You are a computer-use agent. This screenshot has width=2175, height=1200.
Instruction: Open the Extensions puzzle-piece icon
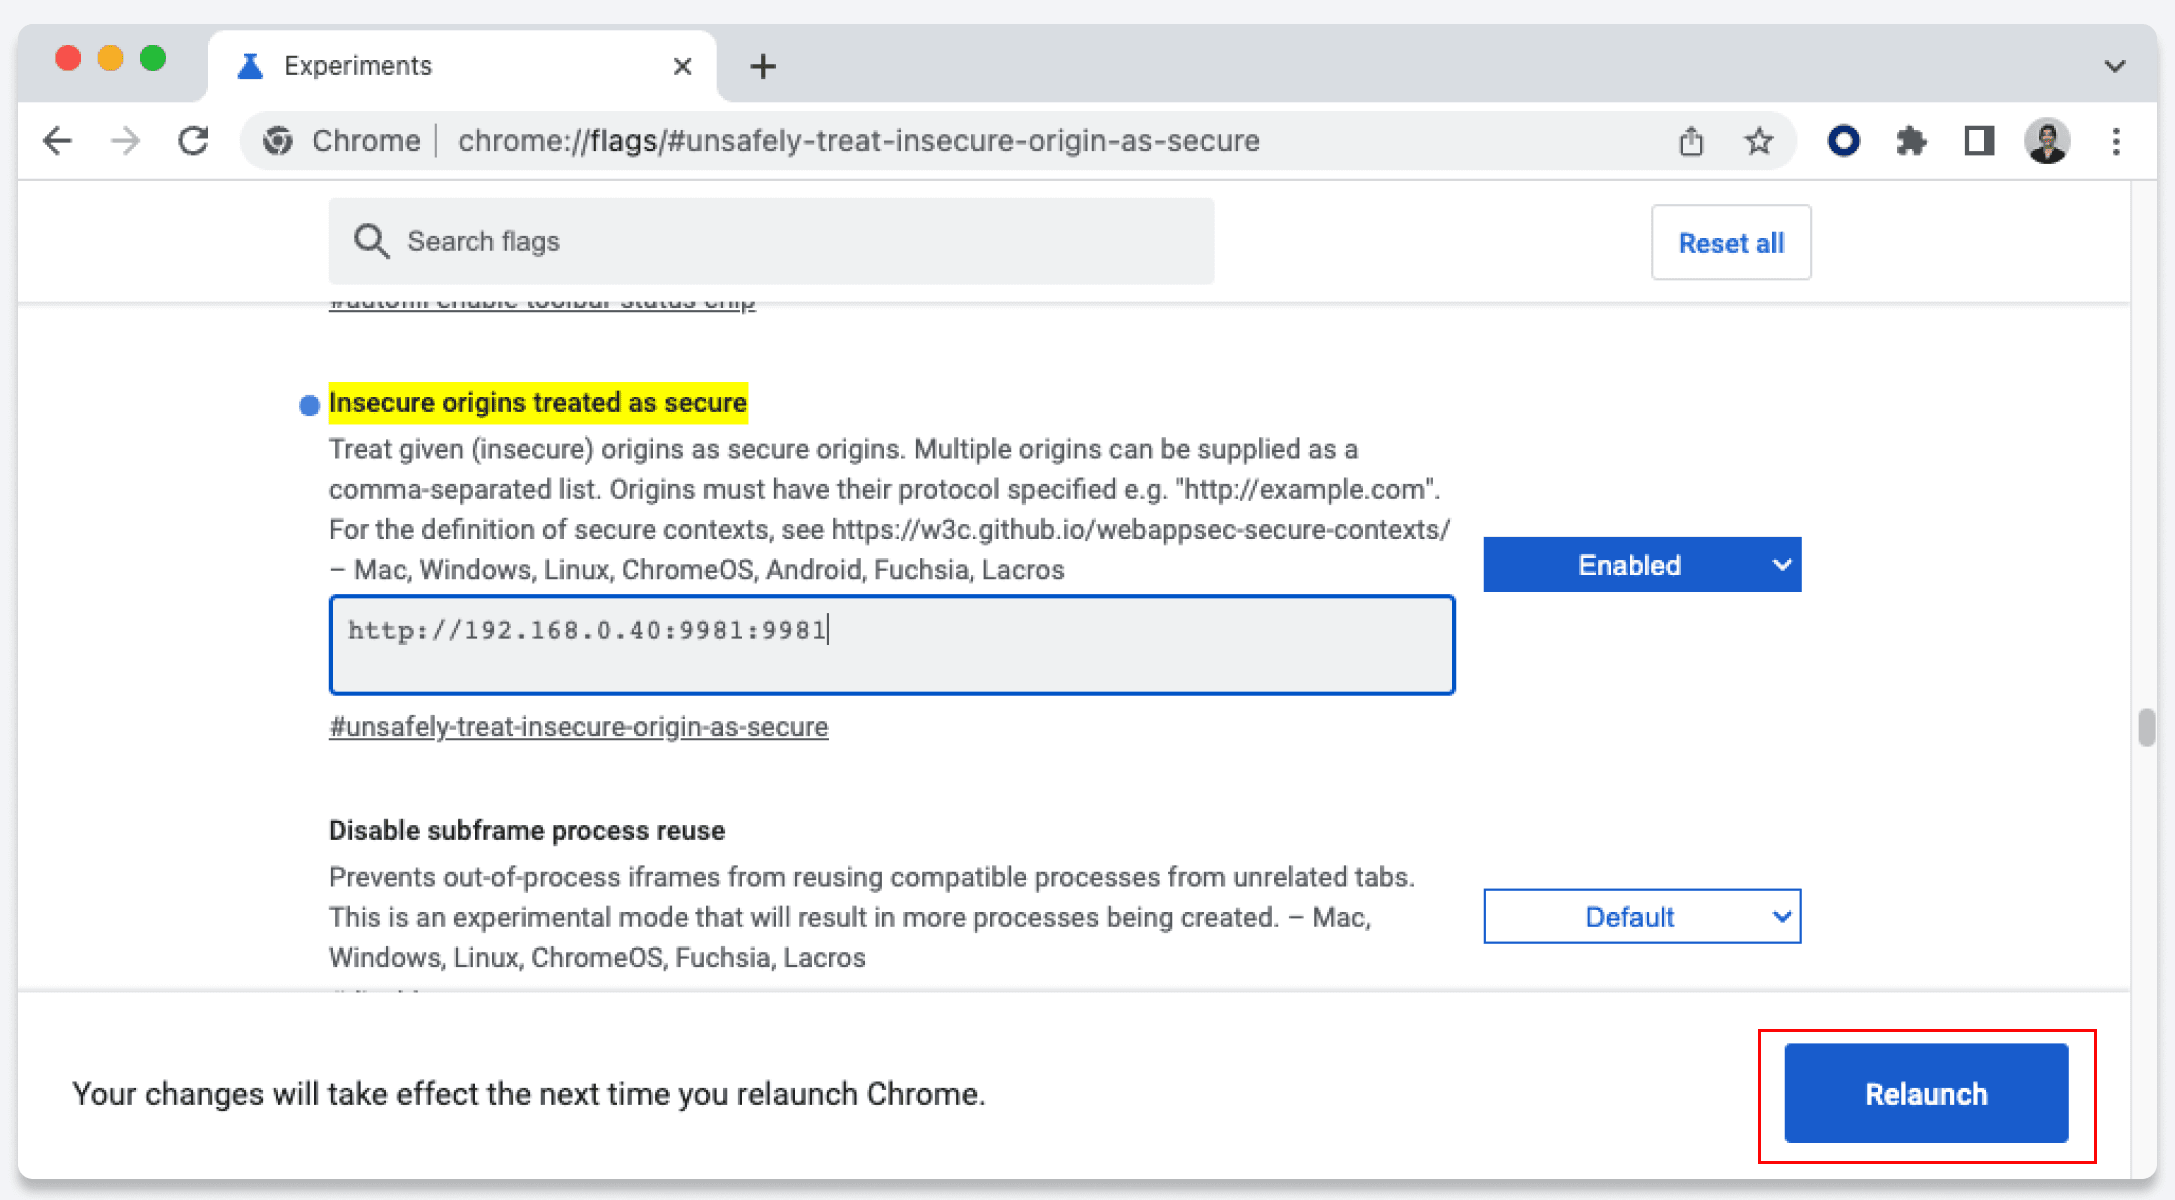tap(1911, 141)
